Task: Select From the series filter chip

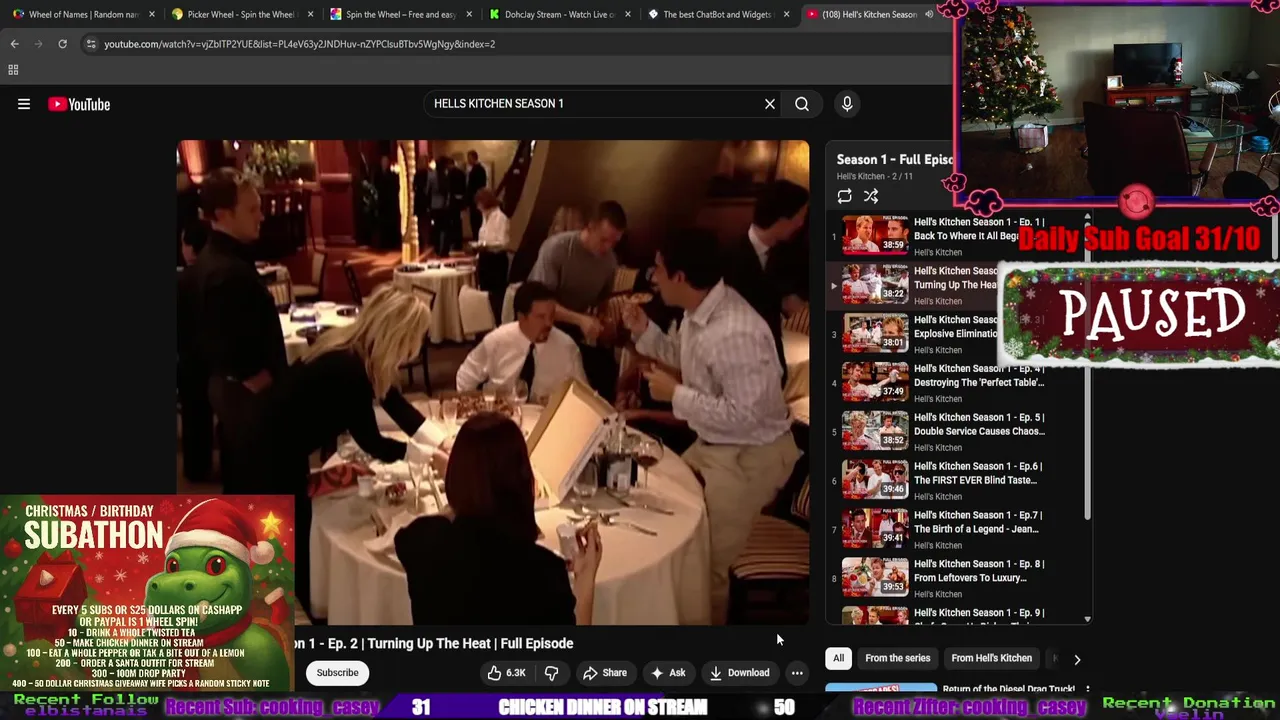Action: (x=897, y=658)
